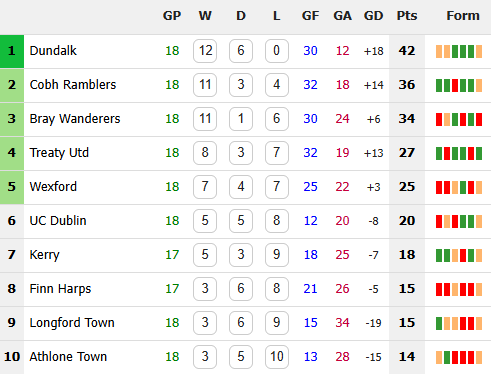Click the GD column header
491x374 pixels.
[x=373, y=16]
